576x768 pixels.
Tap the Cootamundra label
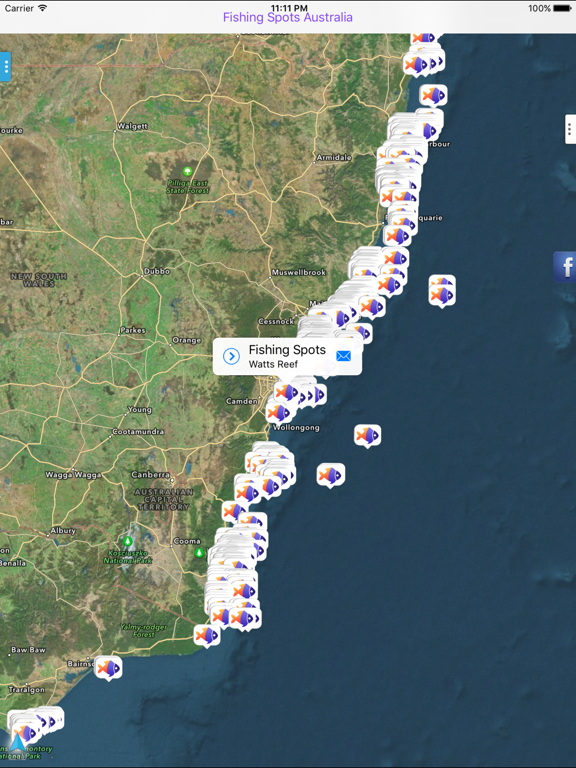(x=138, y=432)
